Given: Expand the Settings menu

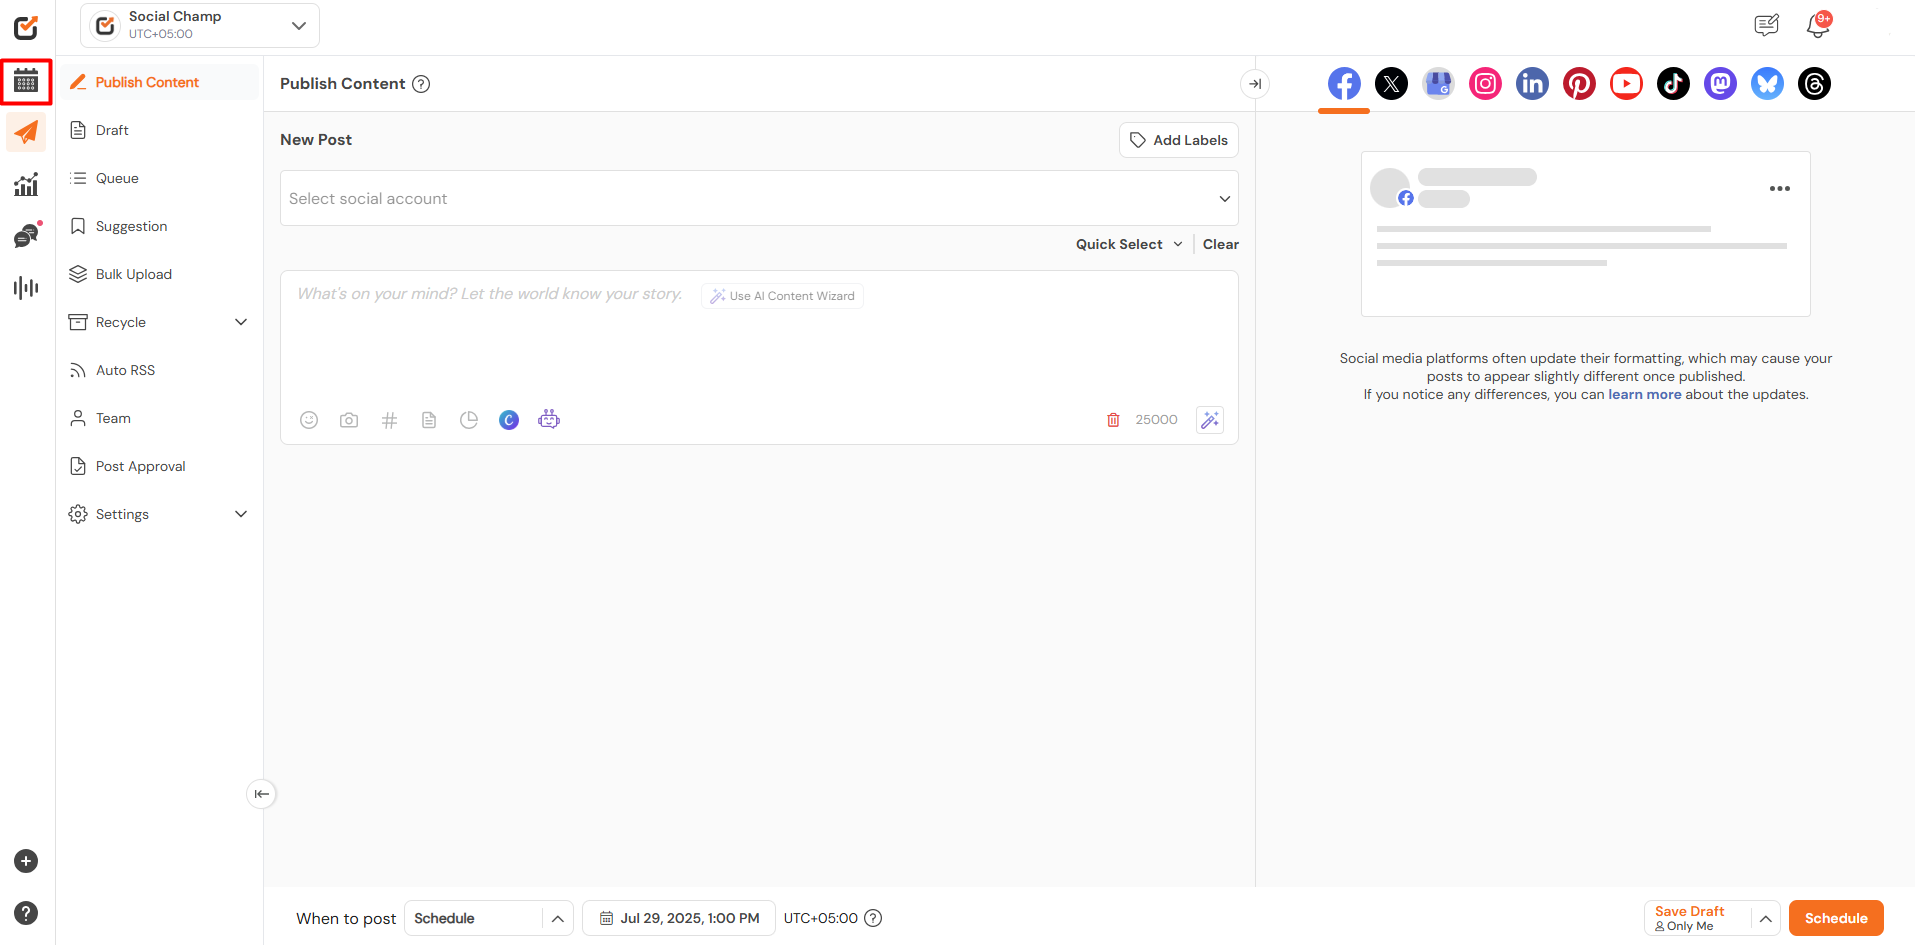Looking at the screenshot, I should point(159,514).
